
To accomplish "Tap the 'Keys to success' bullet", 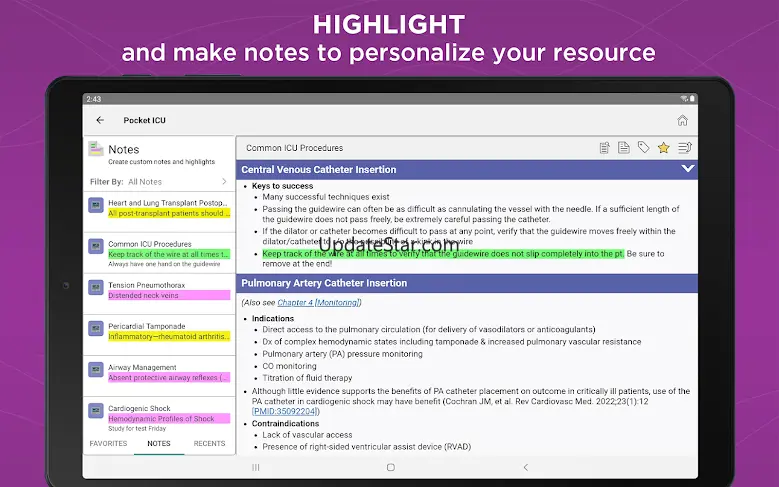I will tap(282, 186).
